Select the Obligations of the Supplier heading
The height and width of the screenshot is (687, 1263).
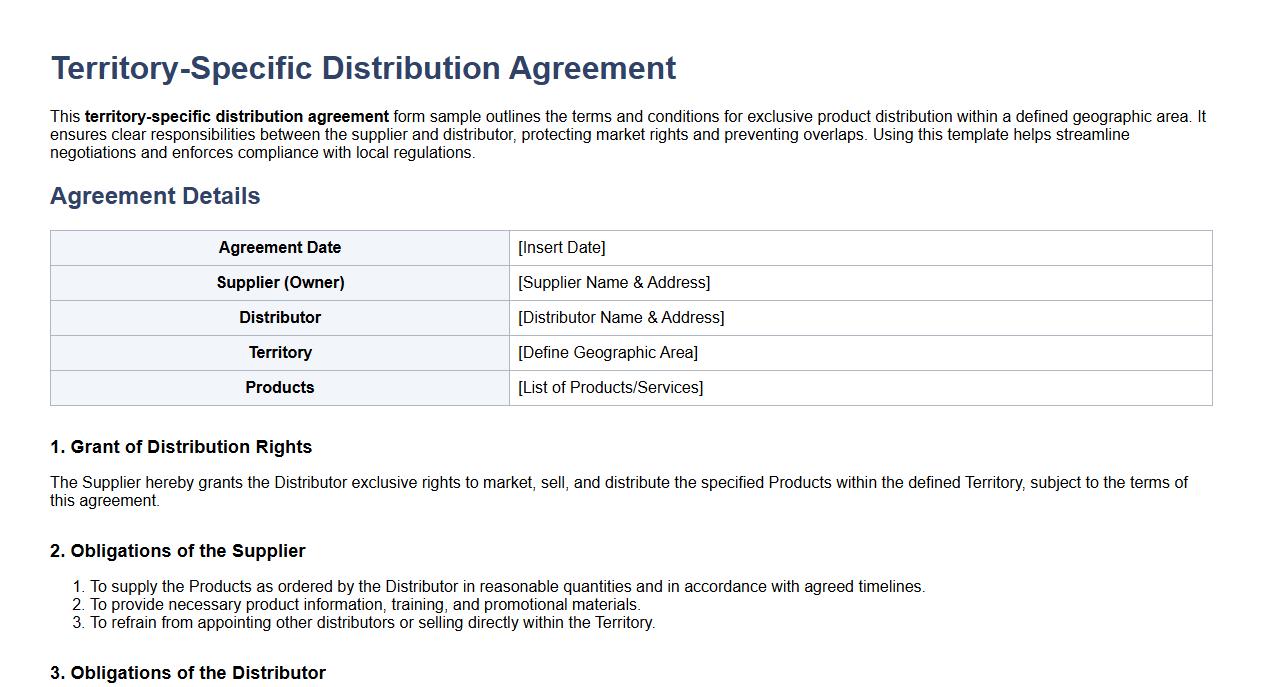click(177, 551)
